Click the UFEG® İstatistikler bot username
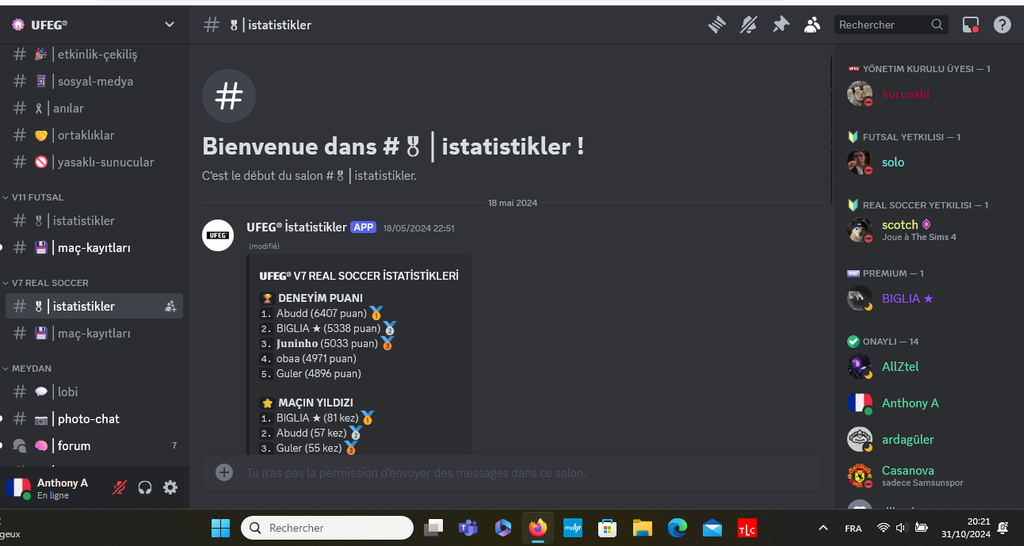This screenshot has width=1024, height=546. [295, 227]
